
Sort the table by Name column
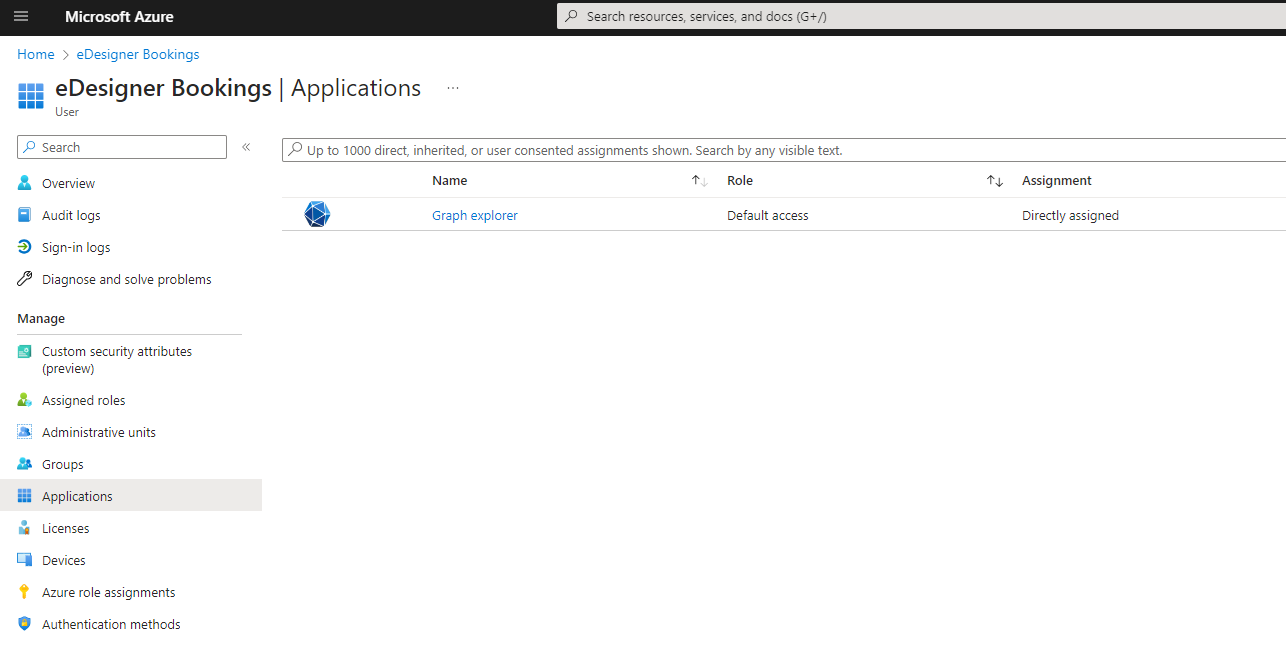[699, 181]
